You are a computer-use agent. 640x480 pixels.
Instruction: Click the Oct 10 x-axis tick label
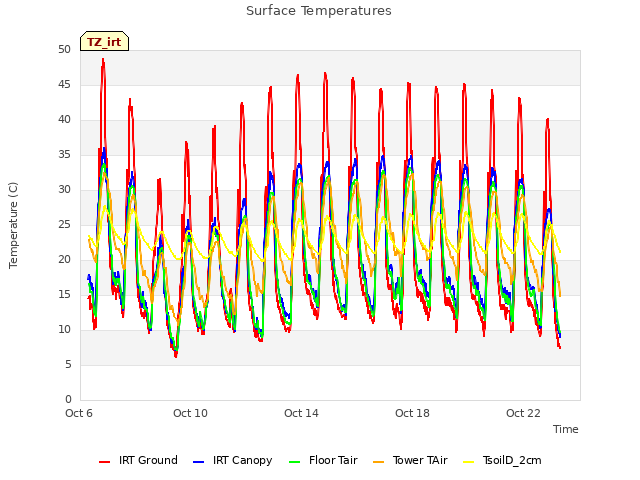pos(190,413)
